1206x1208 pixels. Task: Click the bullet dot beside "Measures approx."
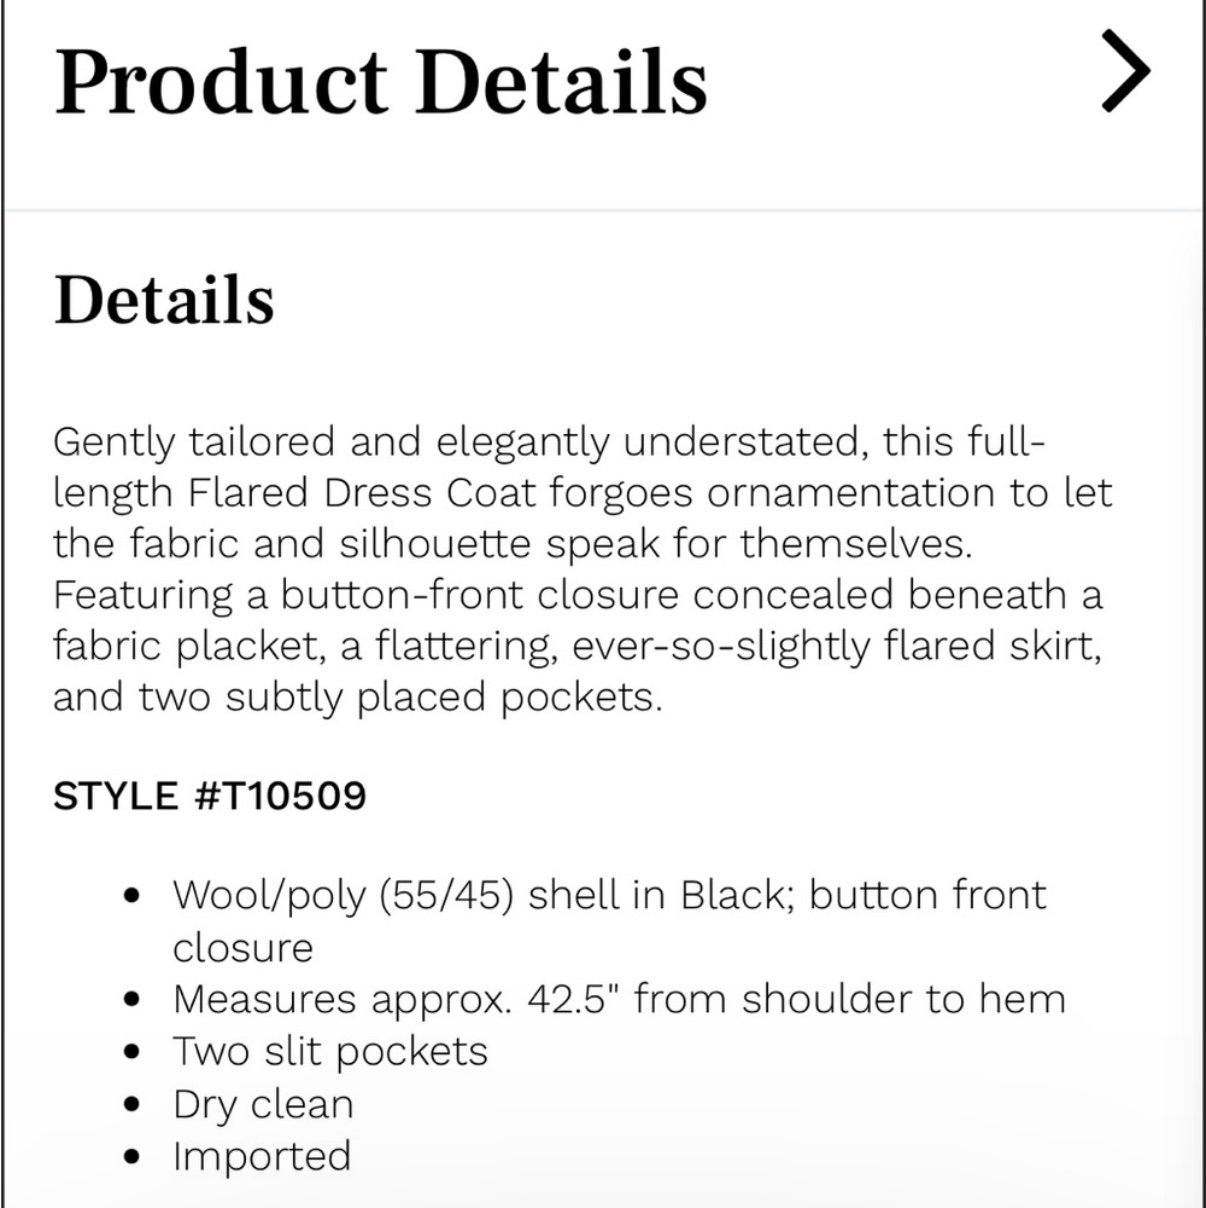pyautogui.click(x=132, y=1000)
